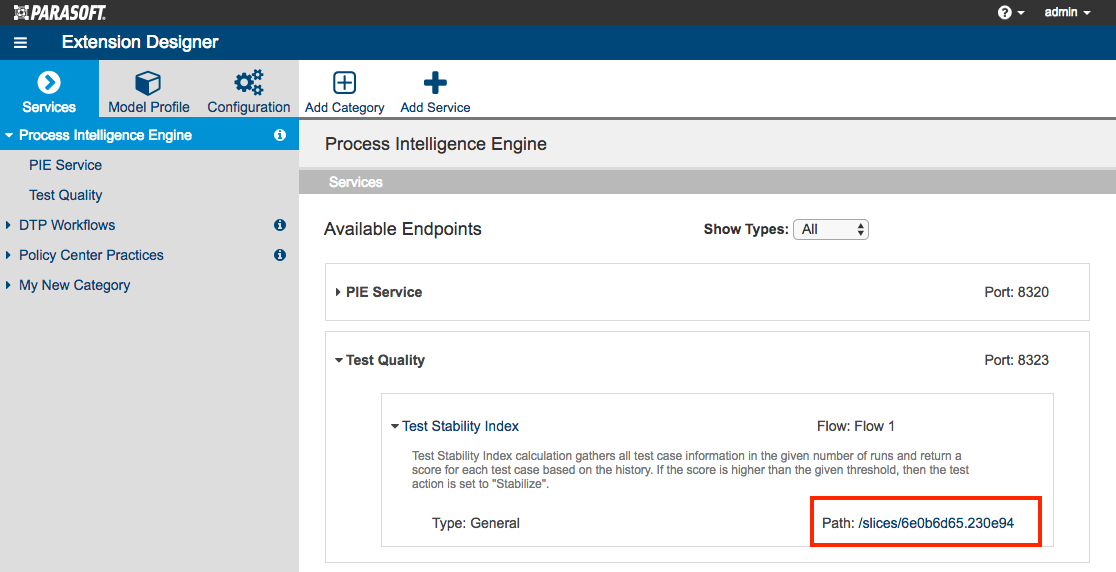Click the Type: General text
The image size is (1116, 572).
pyautogui.click(x=475, y=523)
